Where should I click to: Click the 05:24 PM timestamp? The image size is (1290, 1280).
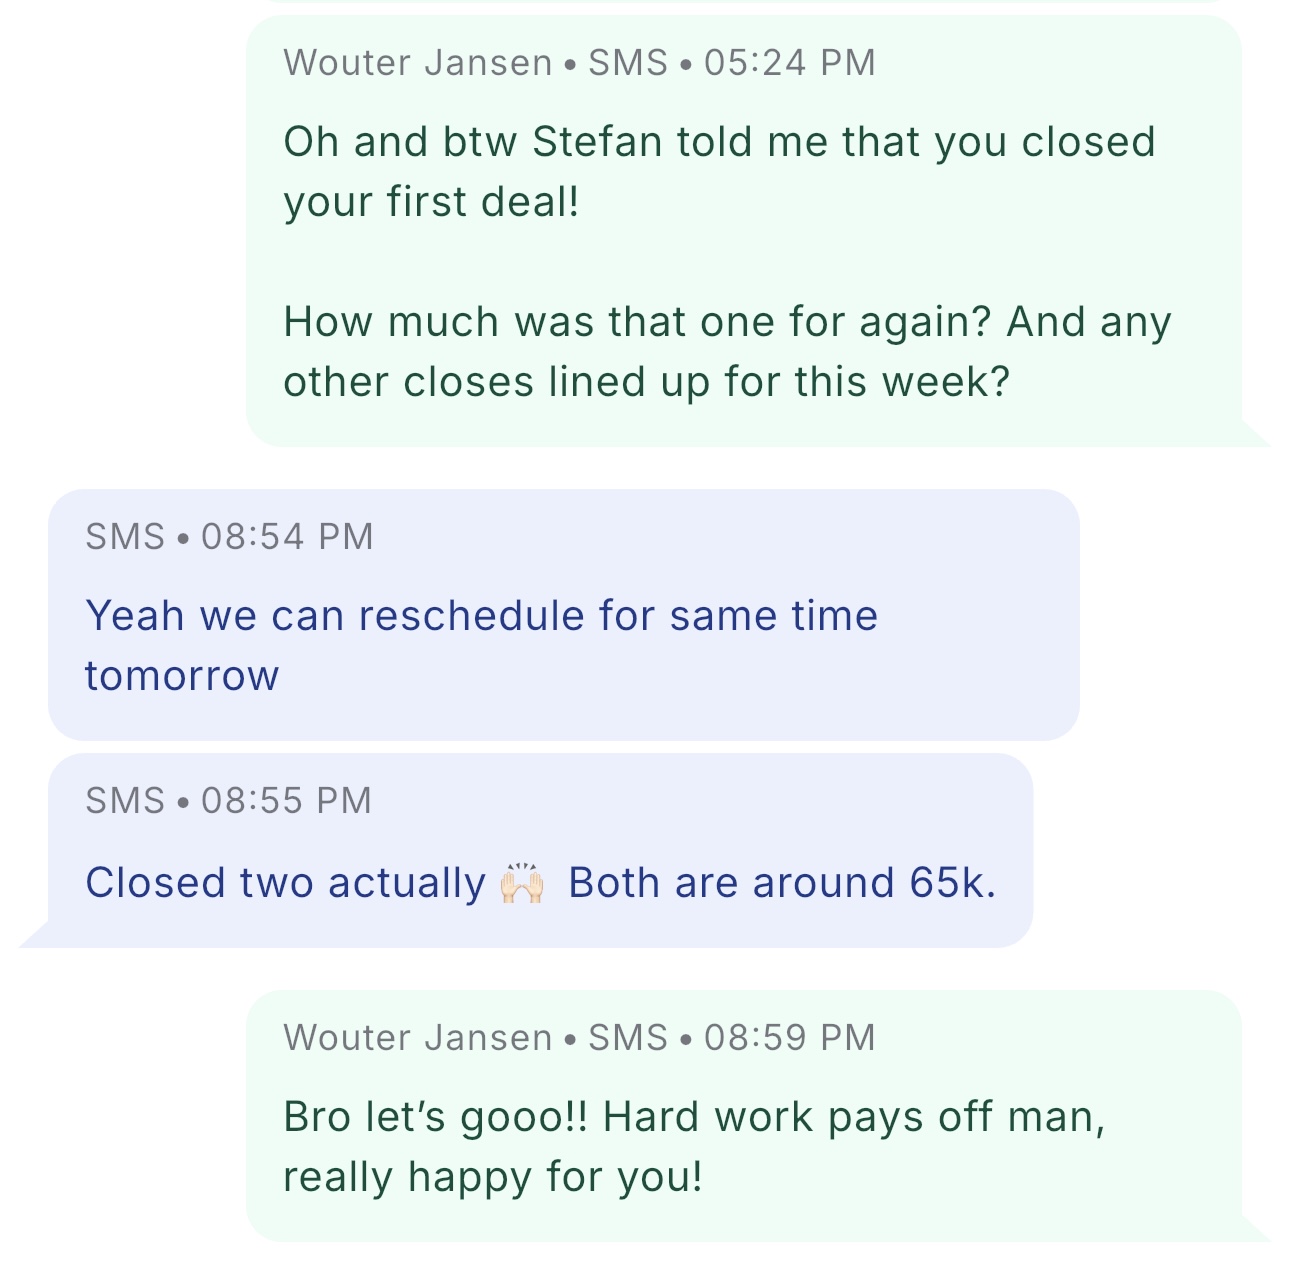789,63
